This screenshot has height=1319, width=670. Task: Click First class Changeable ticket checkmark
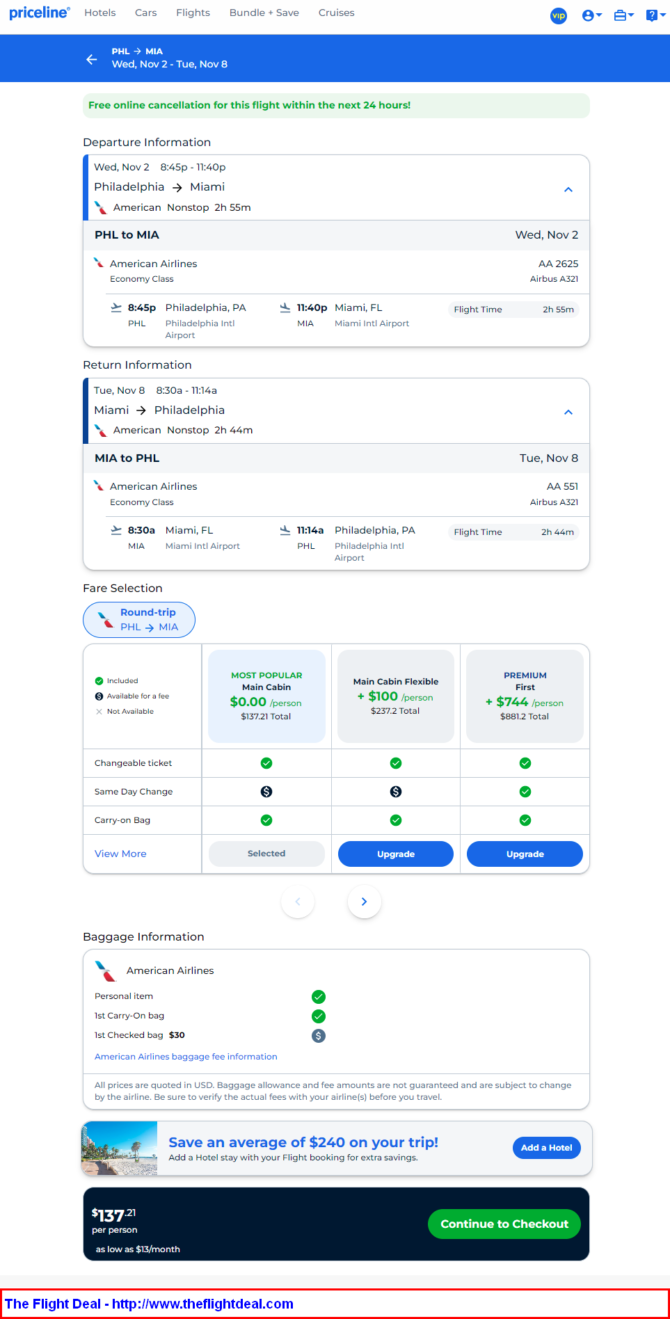tap(525, 763)
